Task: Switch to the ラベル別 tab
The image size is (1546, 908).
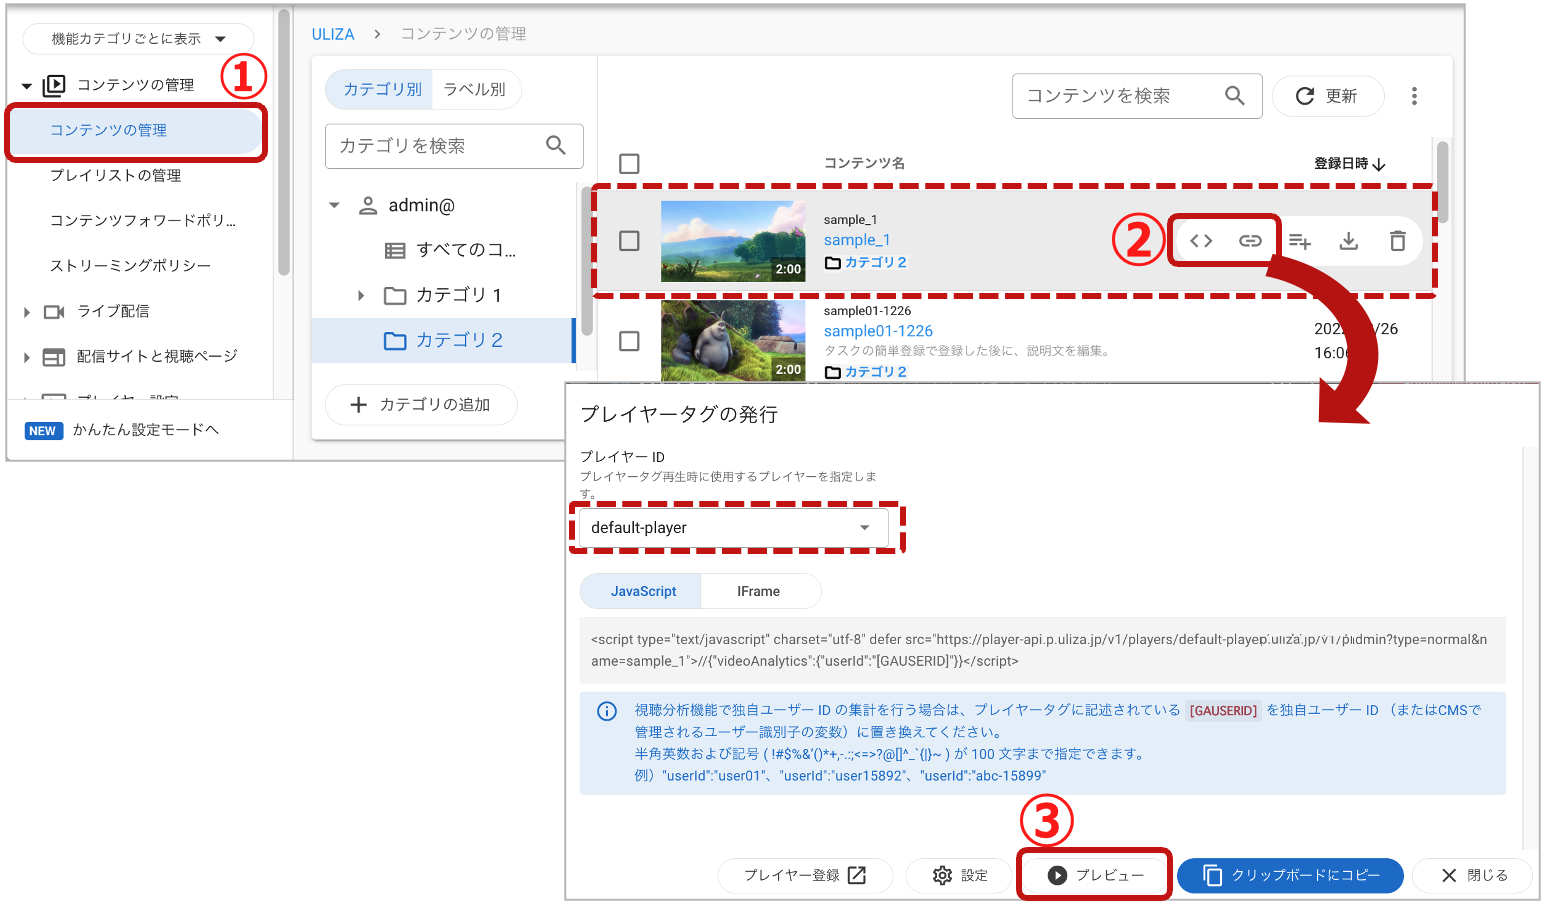Action: tap(476, 89)
